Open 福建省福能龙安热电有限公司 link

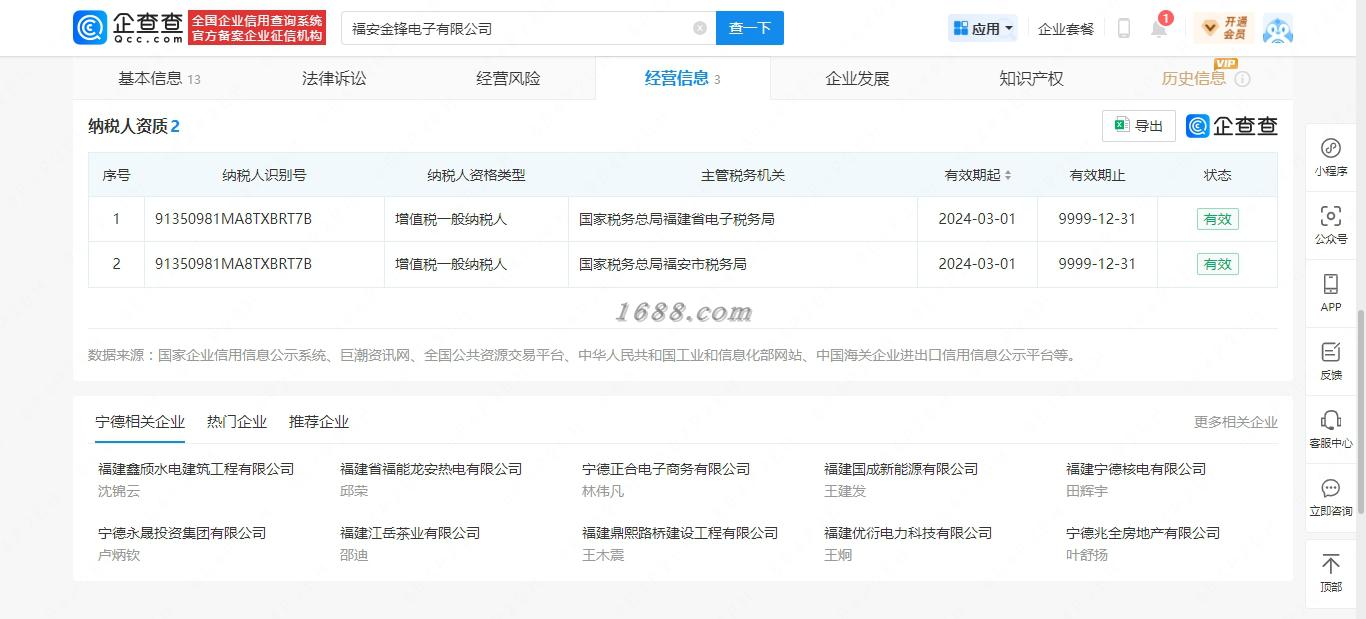coord(431,468)
